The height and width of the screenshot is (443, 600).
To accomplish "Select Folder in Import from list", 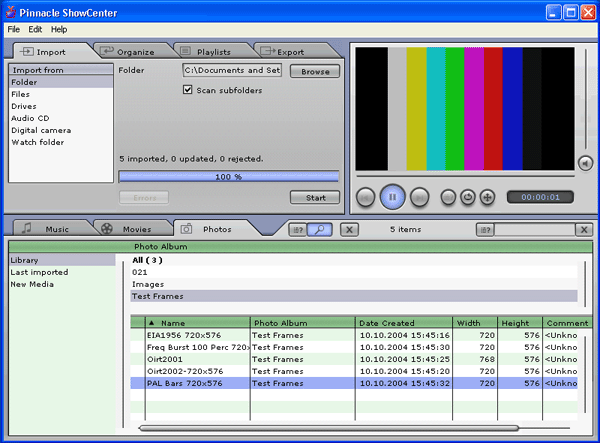I will [61, 82].
